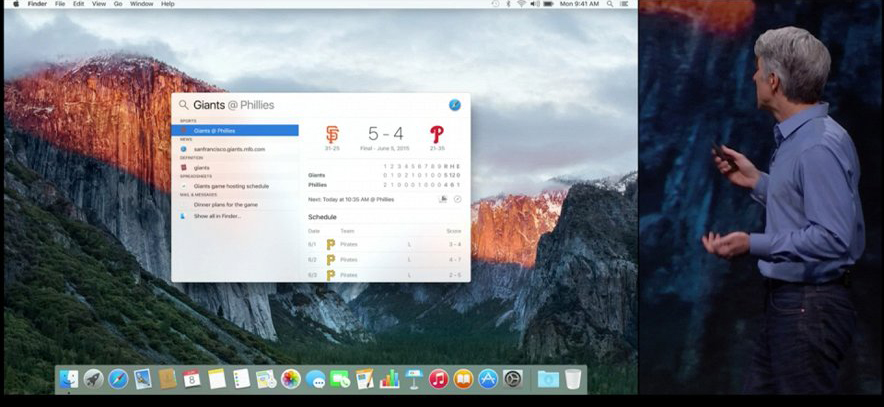Open Notes app in the Dock
884x407 pixels.
pos(216,379)
